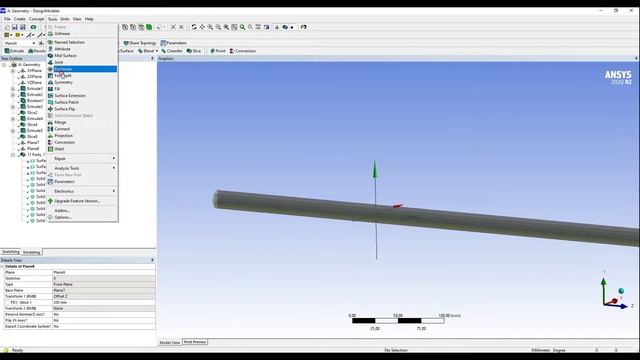Viewport: 640px width, 360px height.
Task: Click the Zoom to Fit icon
Action: point(234,27)
